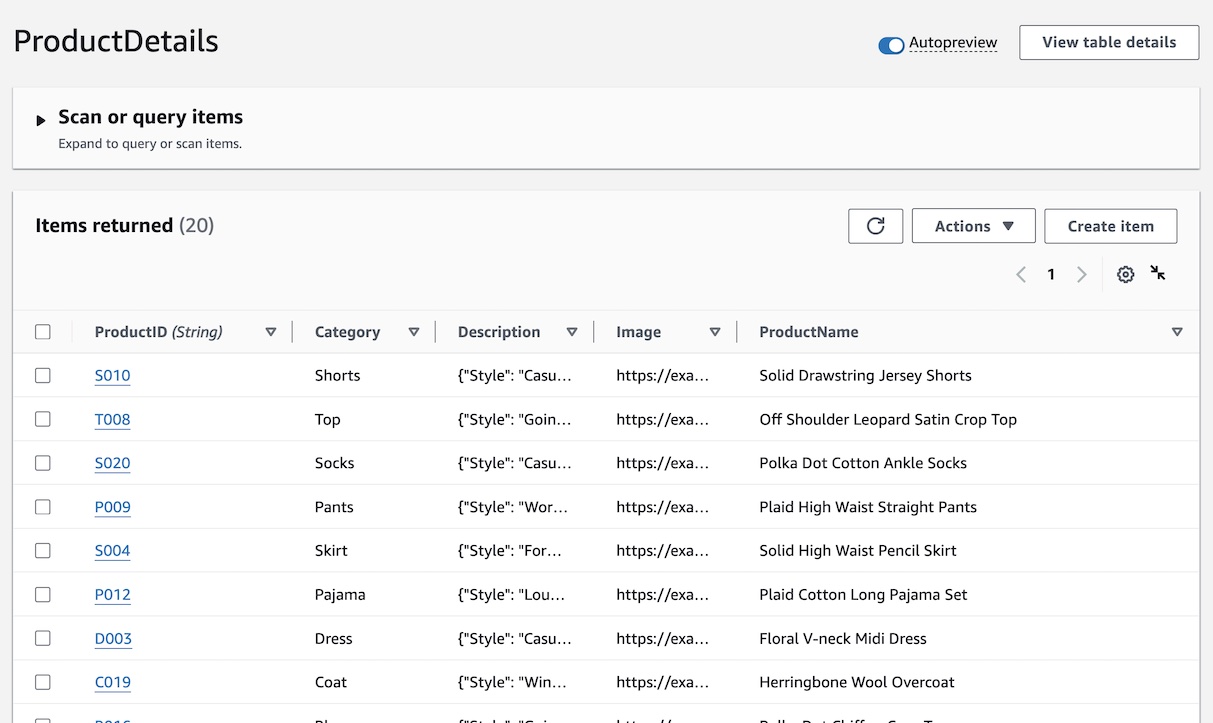Check the box for item S010
This screenshot has height=723, width=1213.
point(43,376)
